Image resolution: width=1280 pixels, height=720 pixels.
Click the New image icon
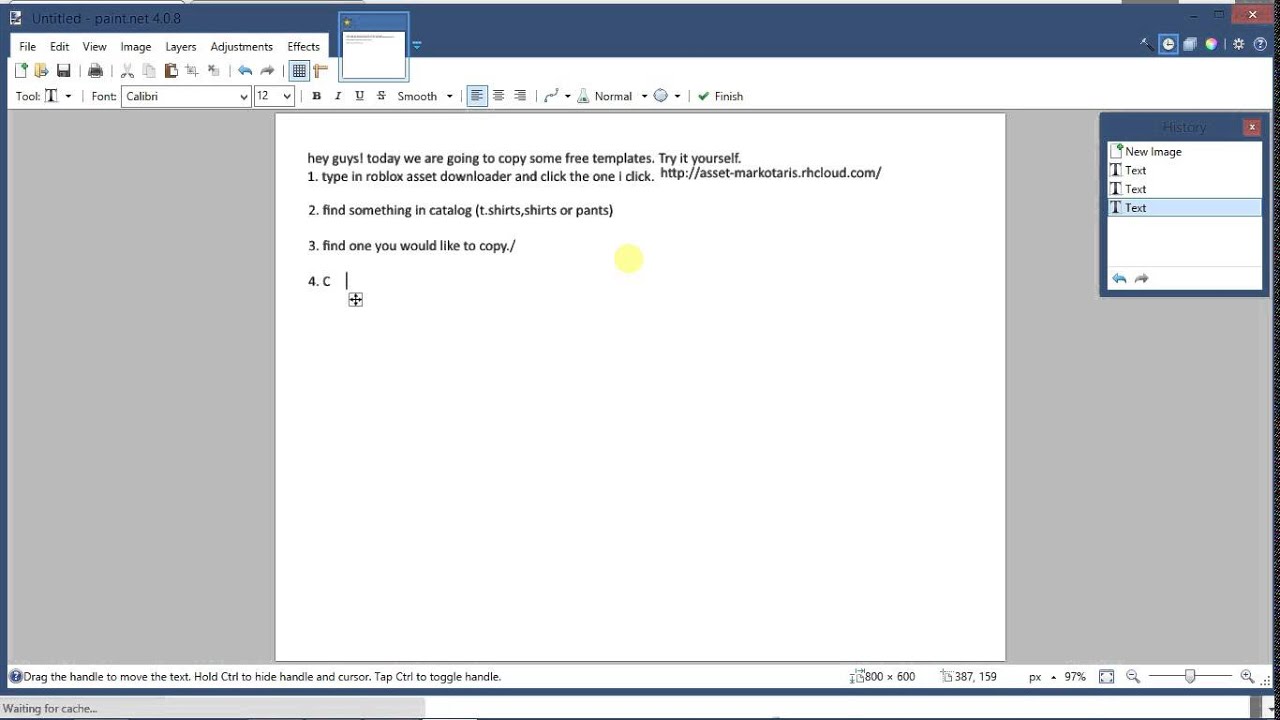point(21,70)
